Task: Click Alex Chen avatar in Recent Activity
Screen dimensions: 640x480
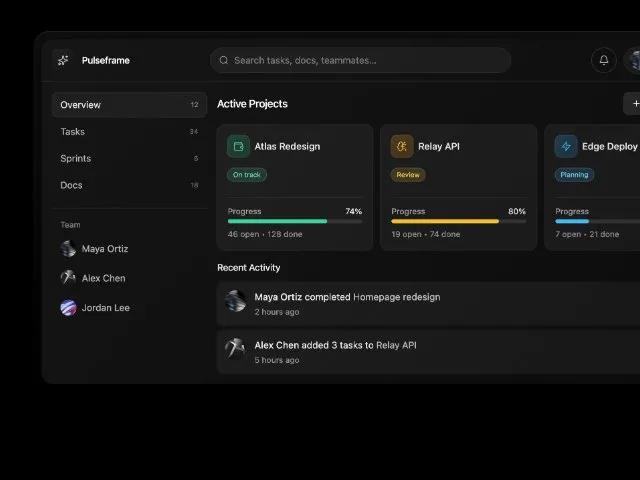Action: click(x=236, y=349)
